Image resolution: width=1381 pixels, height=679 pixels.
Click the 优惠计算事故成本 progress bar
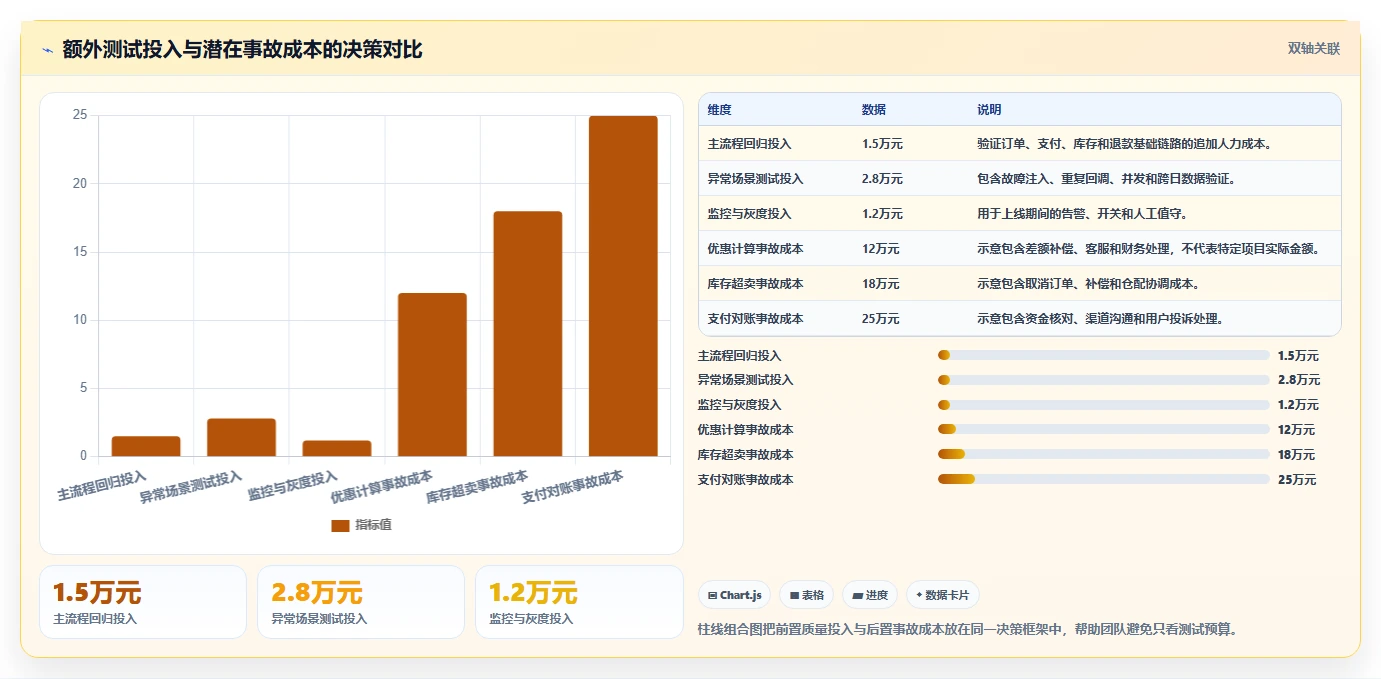(x=1104, y=430)
